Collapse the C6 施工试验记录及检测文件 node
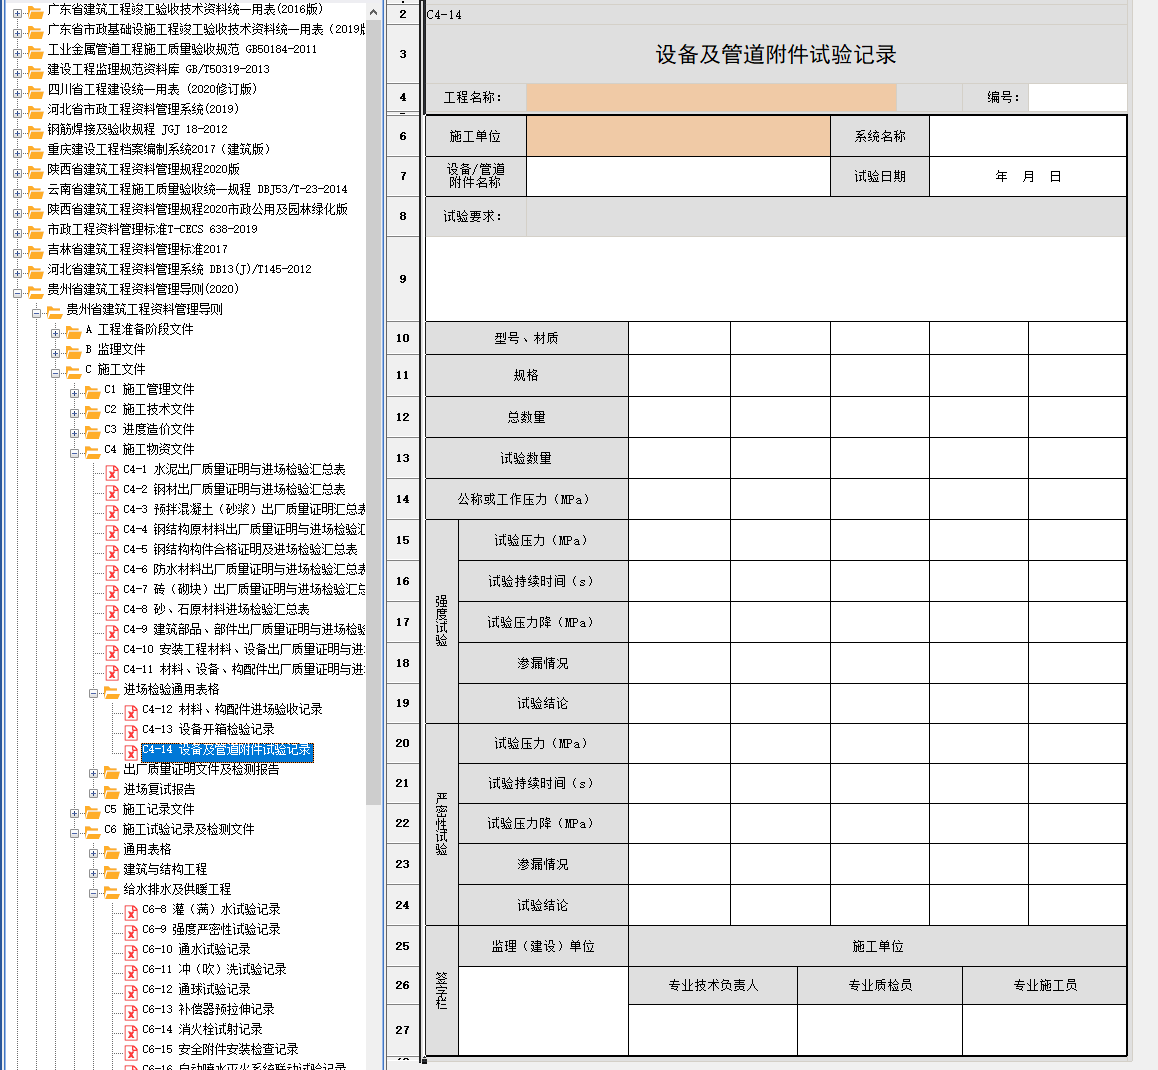Viewport: 1158px width, 1070px height. tap(75, 832)
